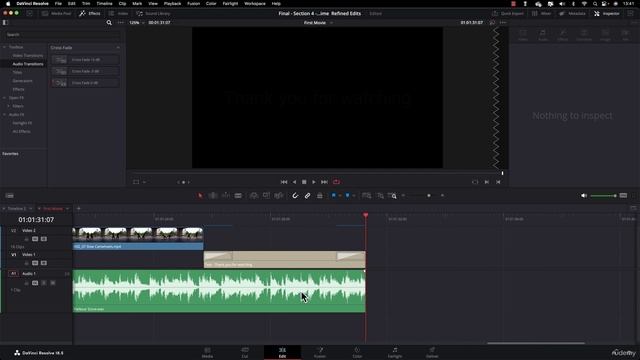This screenshot has height=360, width=640.
Task: Collapse the Audio FX tree section
Action: pos(4,115)
